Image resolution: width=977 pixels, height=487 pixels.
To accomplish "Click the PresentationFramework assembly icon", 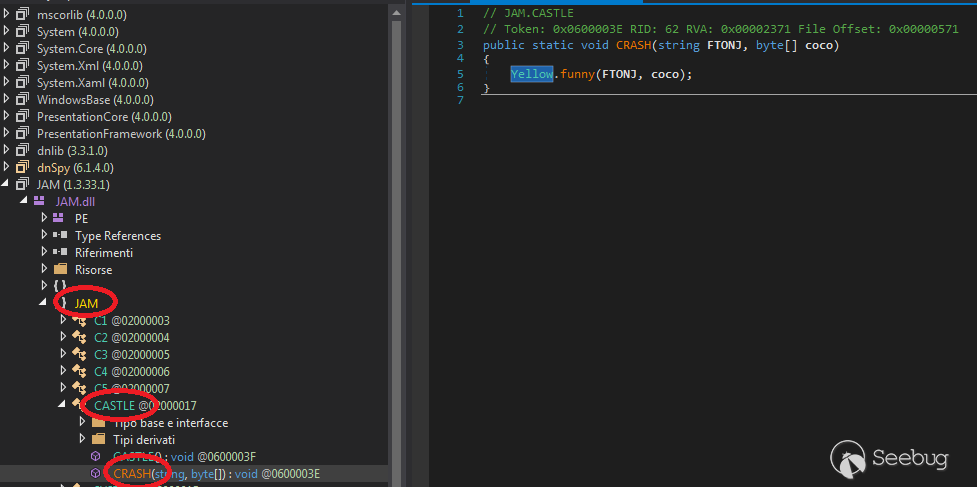I will tap(22, 133).
